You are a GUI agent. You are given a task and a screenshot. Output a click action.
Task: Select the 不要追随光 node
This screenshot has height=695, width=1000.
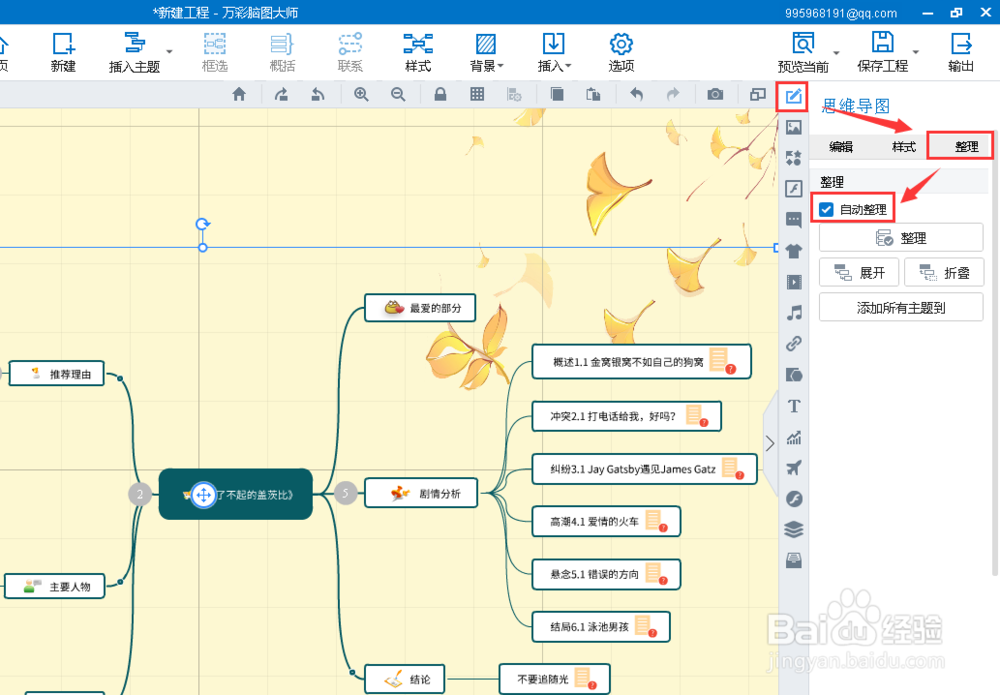pyautogui.click(x=554, y=679)
